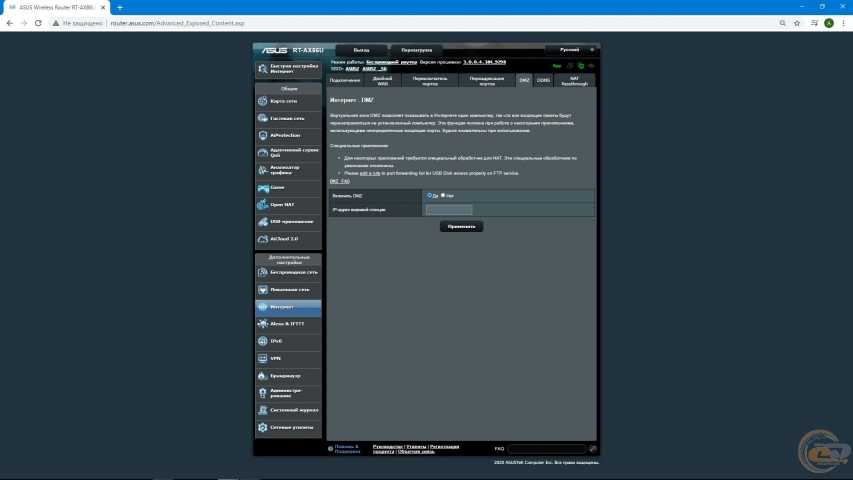Open Firewall (Брандмауэр) settings
The width and height of the screenshot is (853, 480).
tap(288, 376)
